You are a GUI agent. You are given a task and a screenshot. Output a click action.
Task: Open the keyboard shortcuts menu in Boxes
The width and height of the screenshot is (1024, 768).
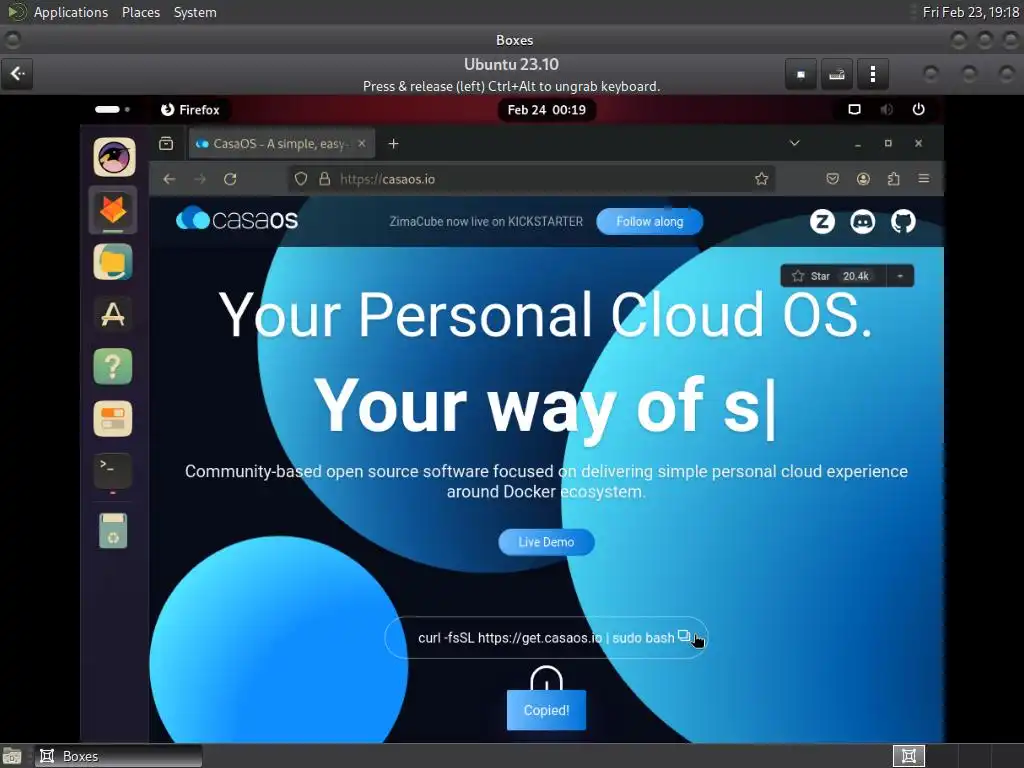837,74
